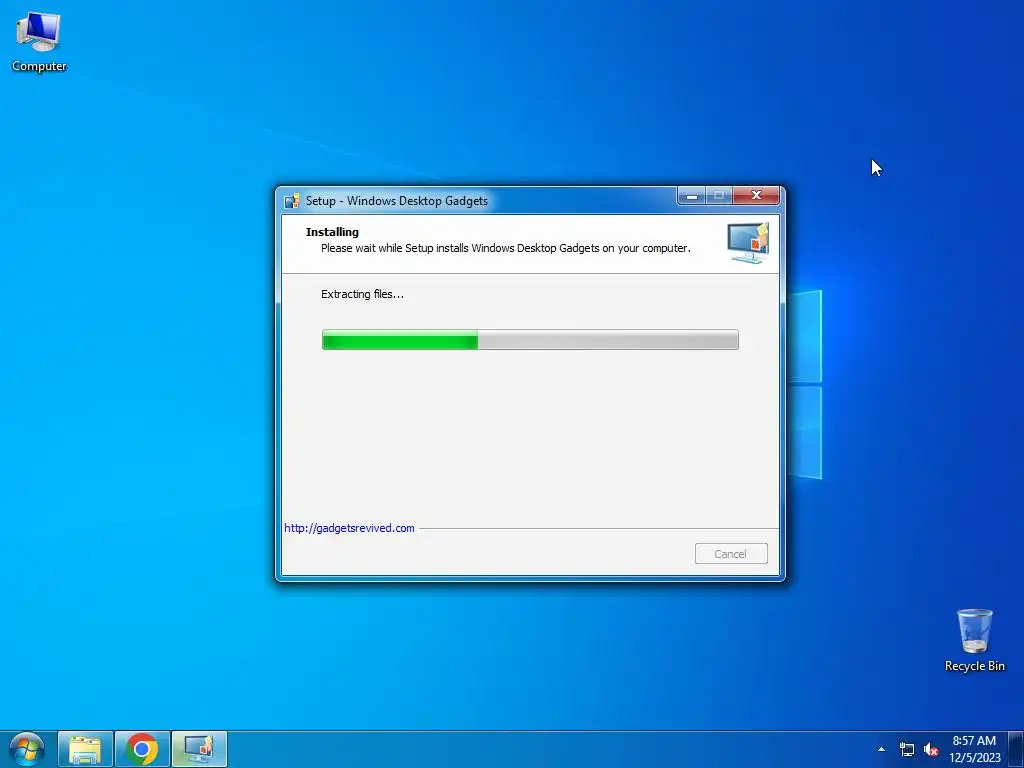
Task: Click the setup icon in title bar
Action: [291, 200]
